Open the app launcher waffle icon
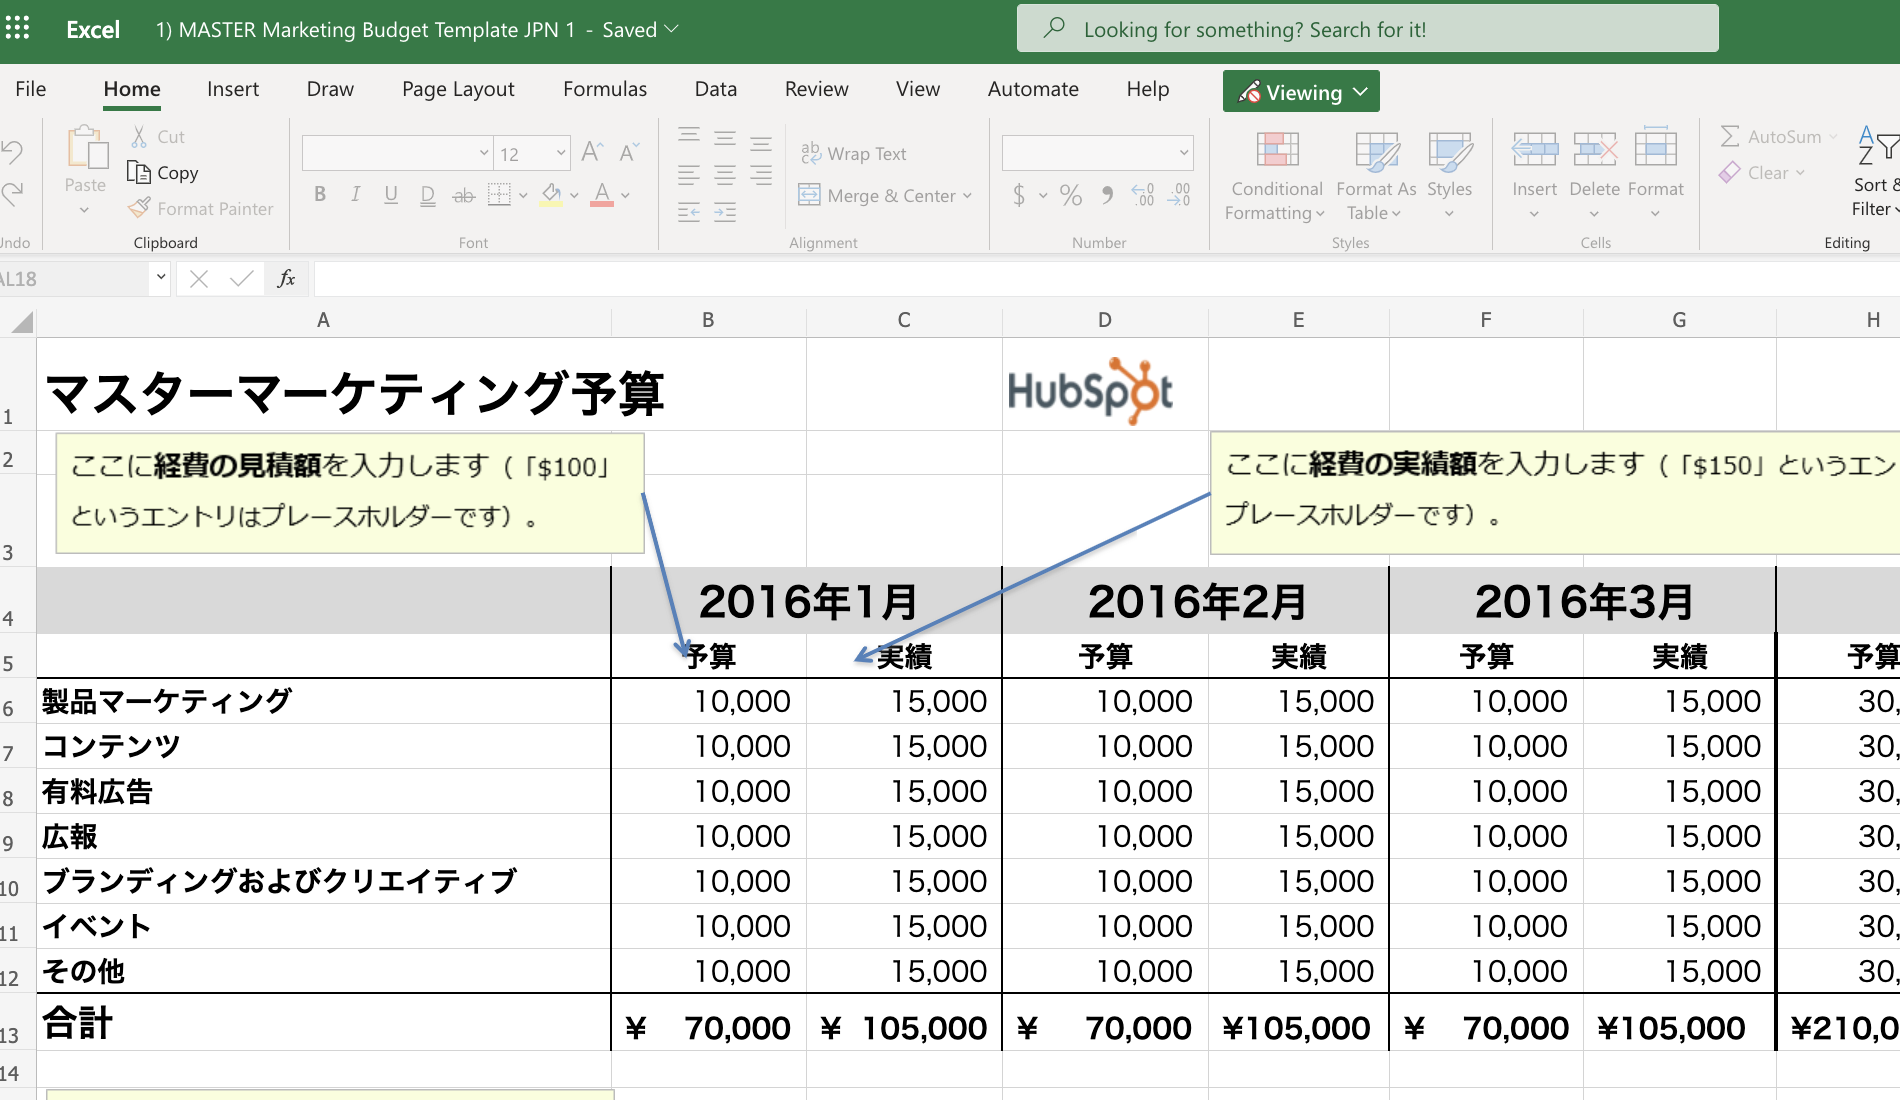Image resolution: width=1900 pixels, height=1100 pixels. click(x=18, y=29)
